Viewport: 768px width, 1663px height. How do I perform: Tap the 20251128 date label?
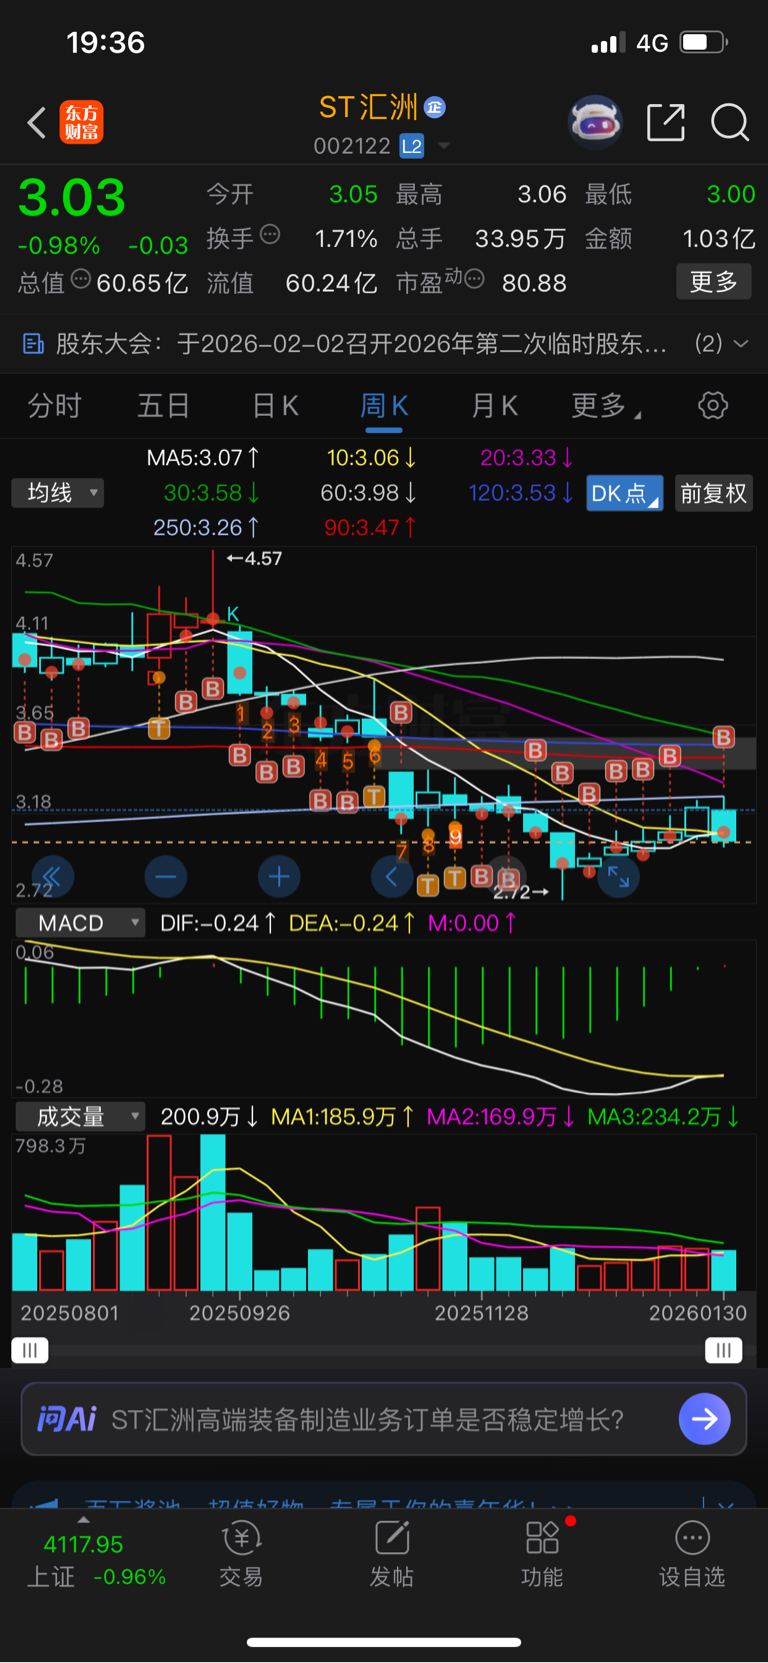pos(481,1313)
